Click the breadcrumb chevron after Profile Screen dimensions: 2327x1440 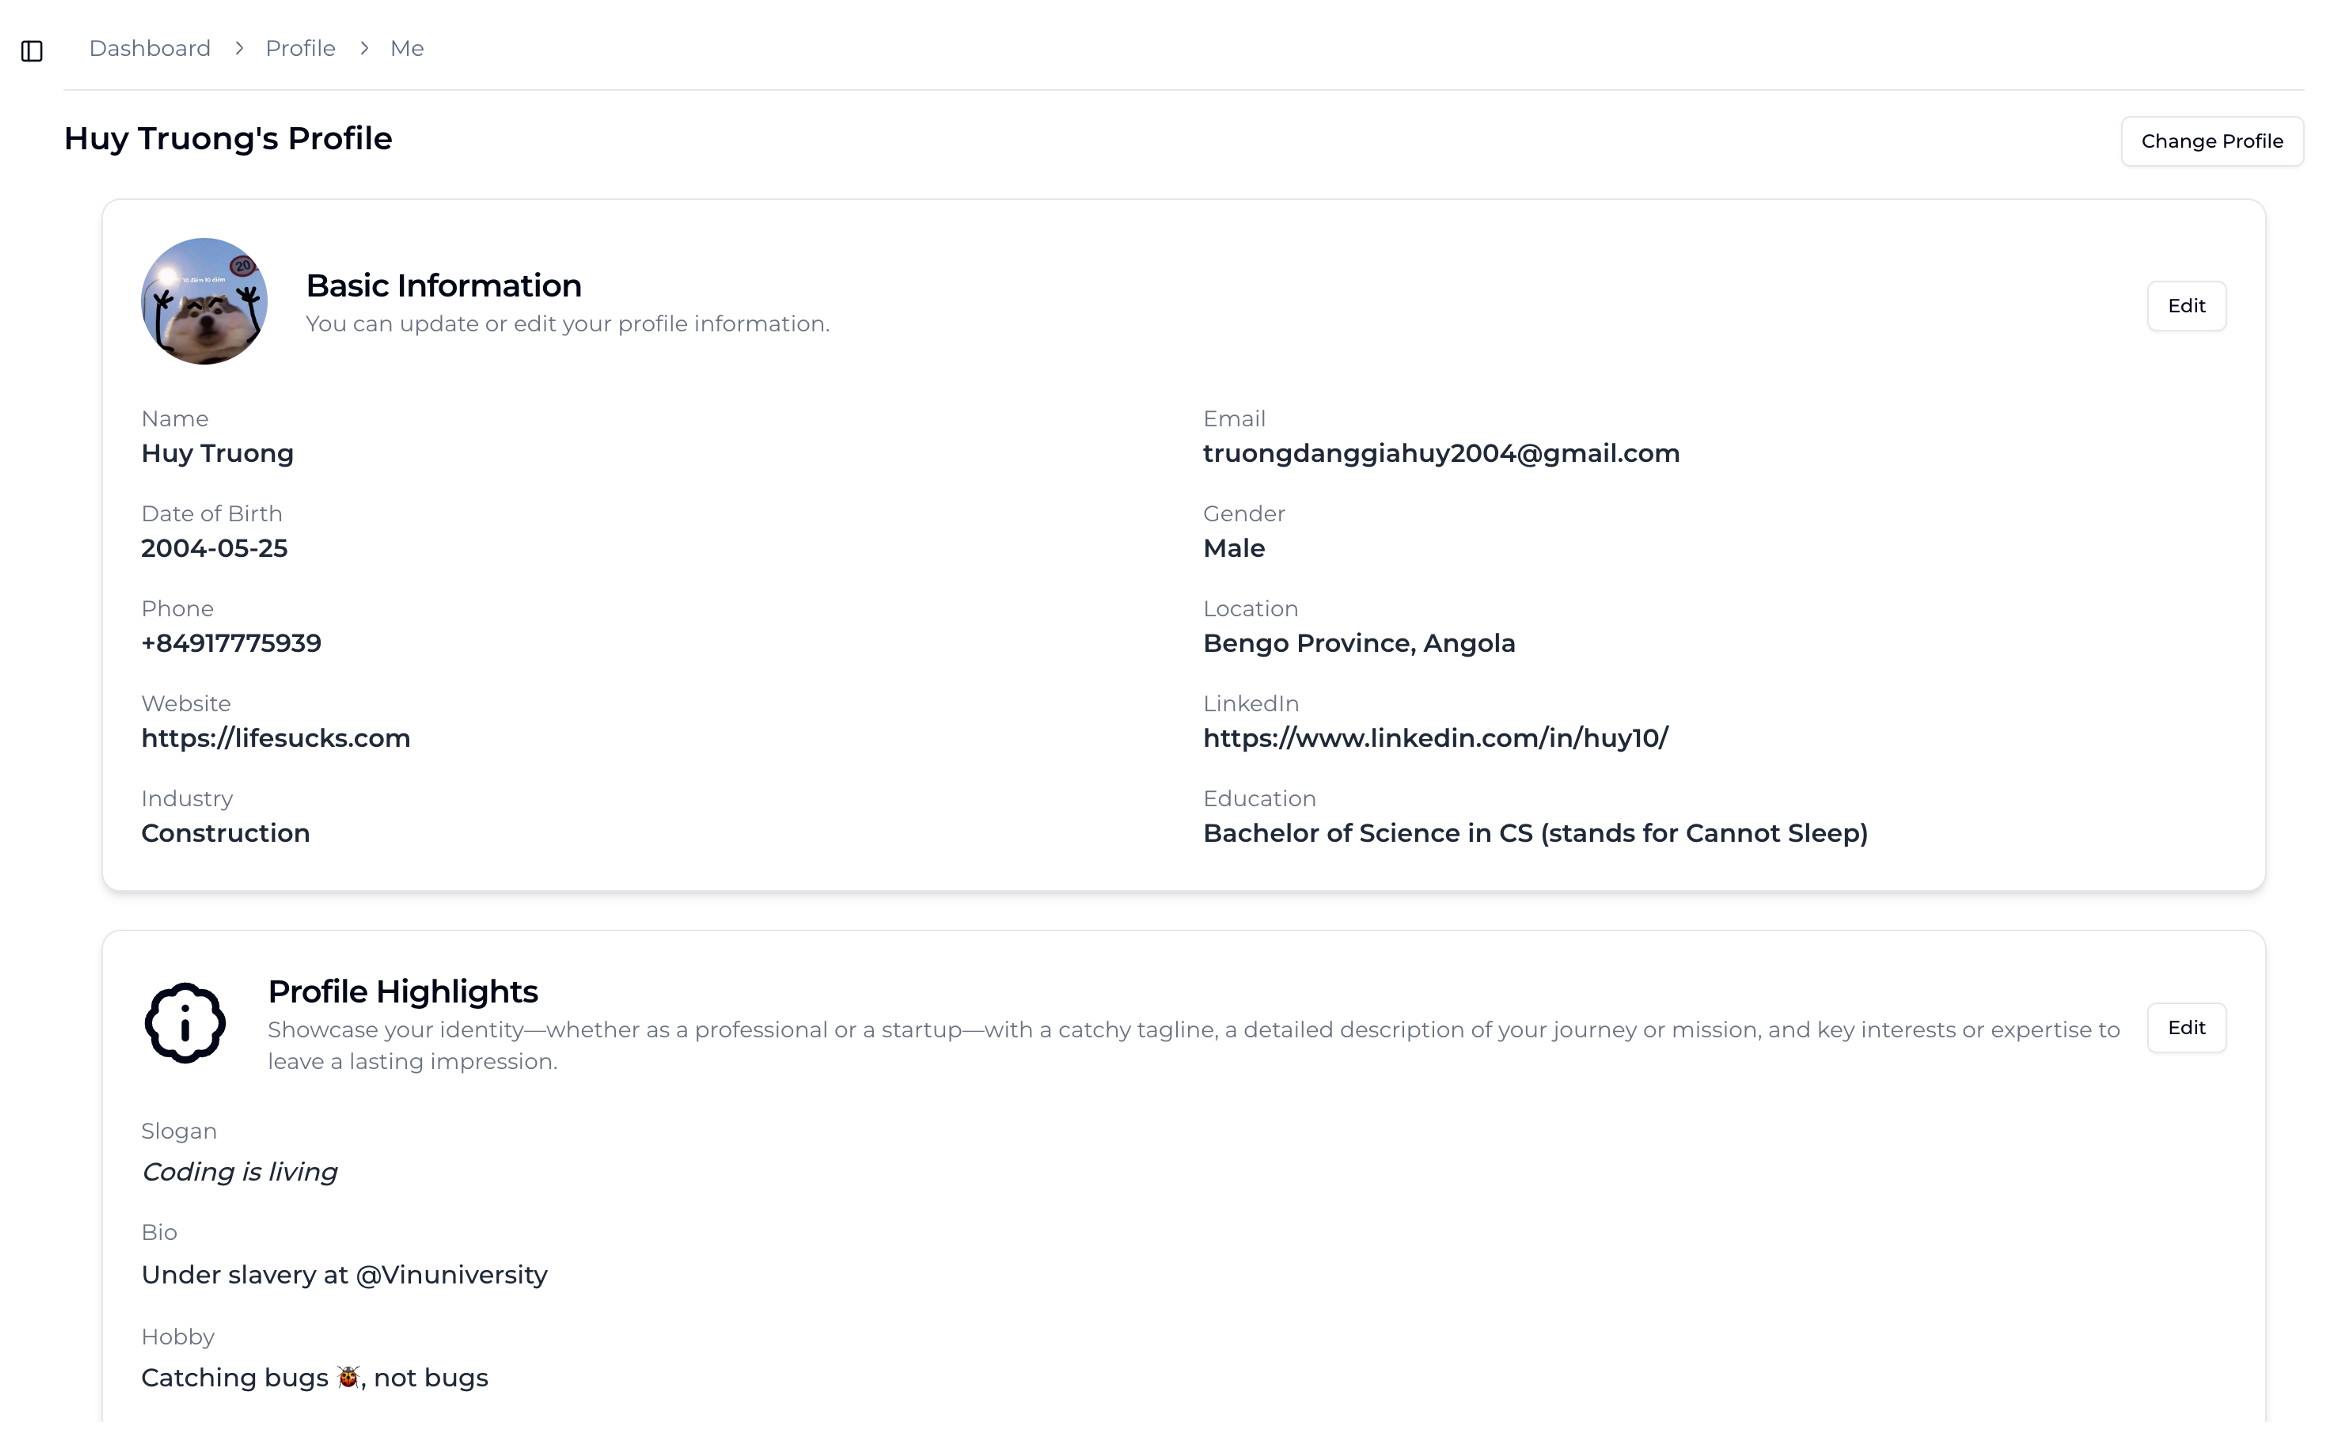pos(364,48)
